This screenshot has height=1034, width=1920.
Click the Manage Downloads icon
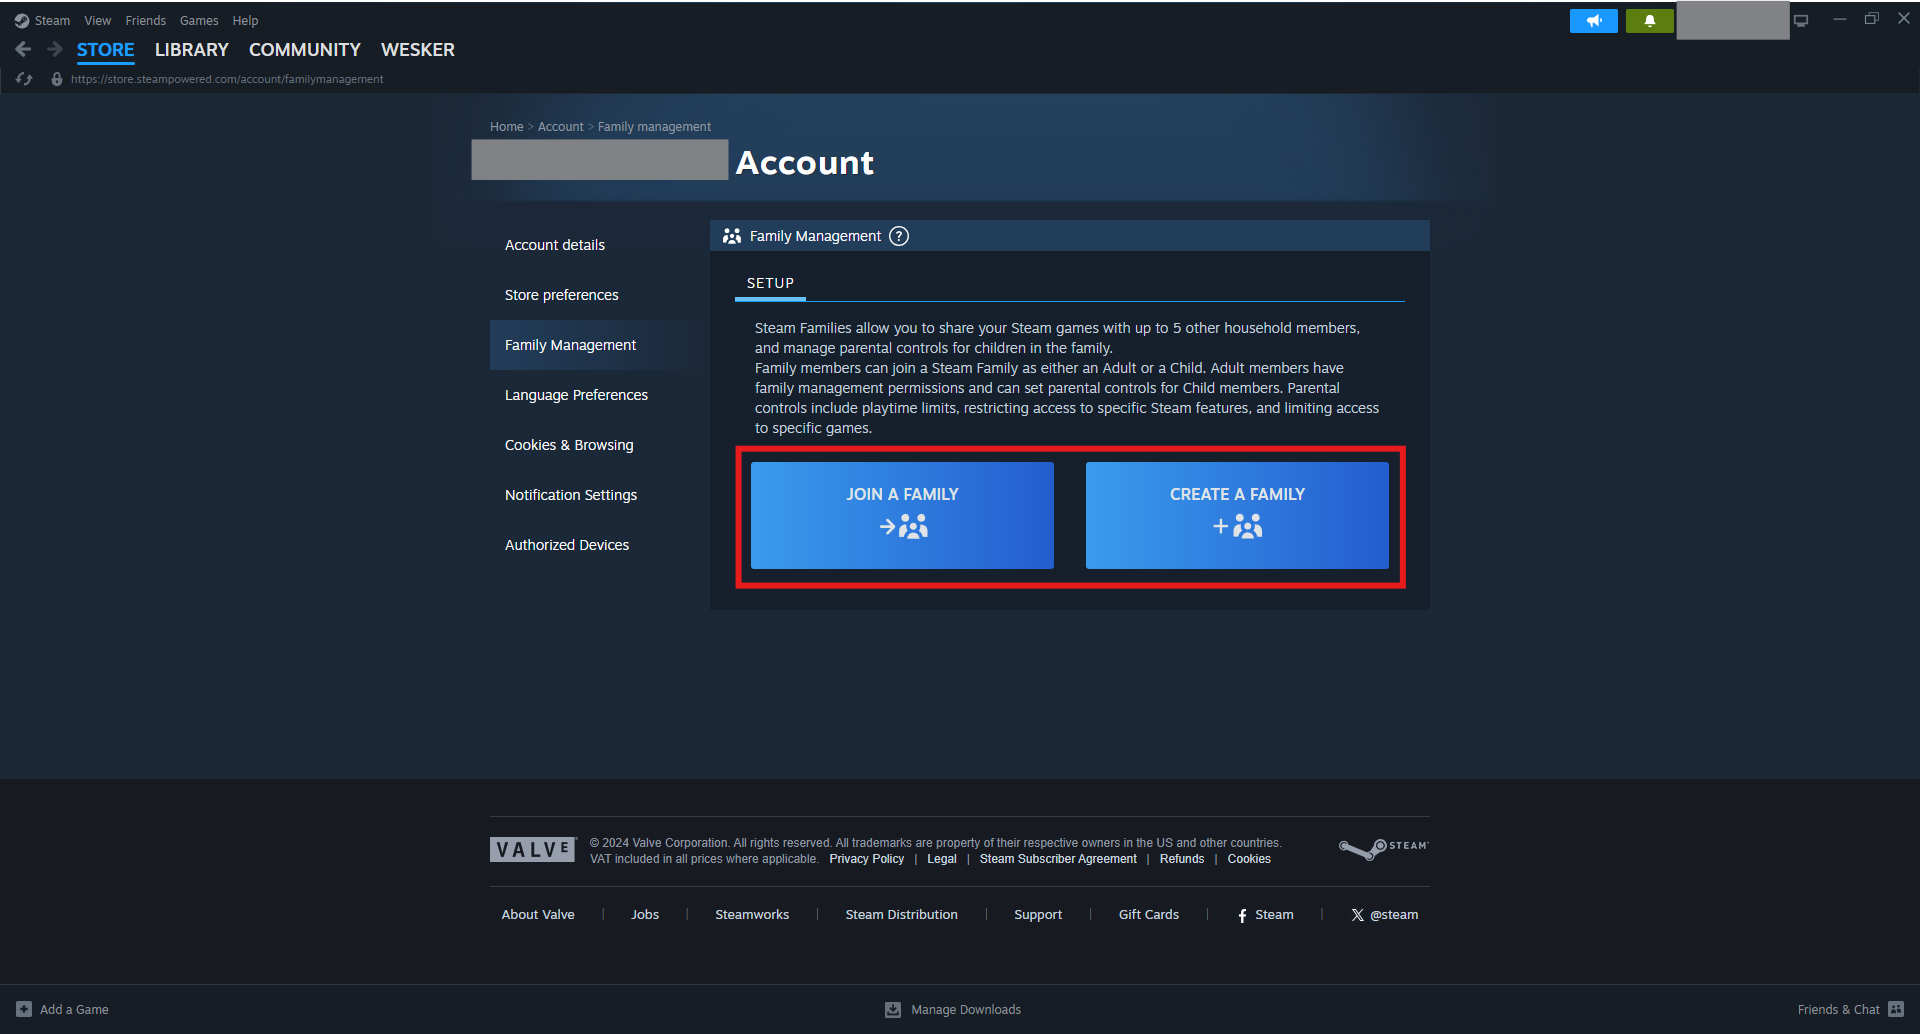(893, 1010)
